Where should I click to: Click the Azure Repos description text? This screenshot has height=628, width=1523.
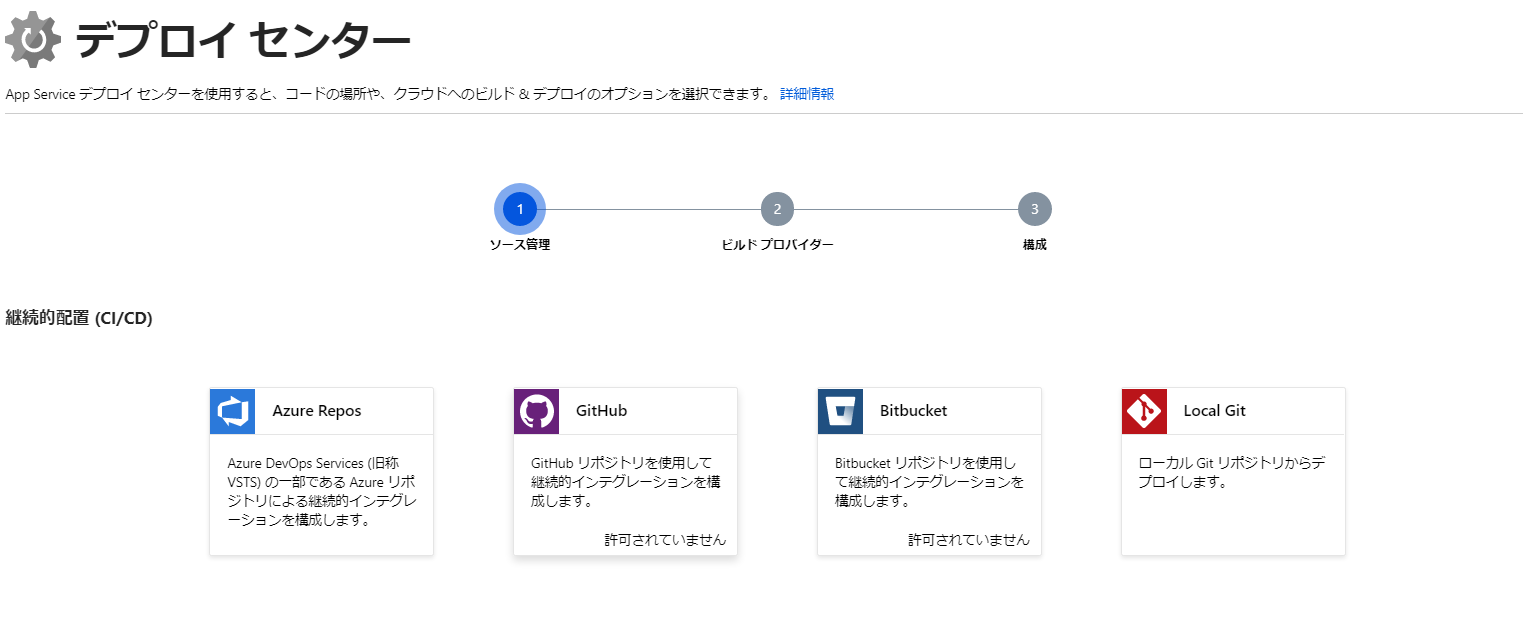pos(322,491)
